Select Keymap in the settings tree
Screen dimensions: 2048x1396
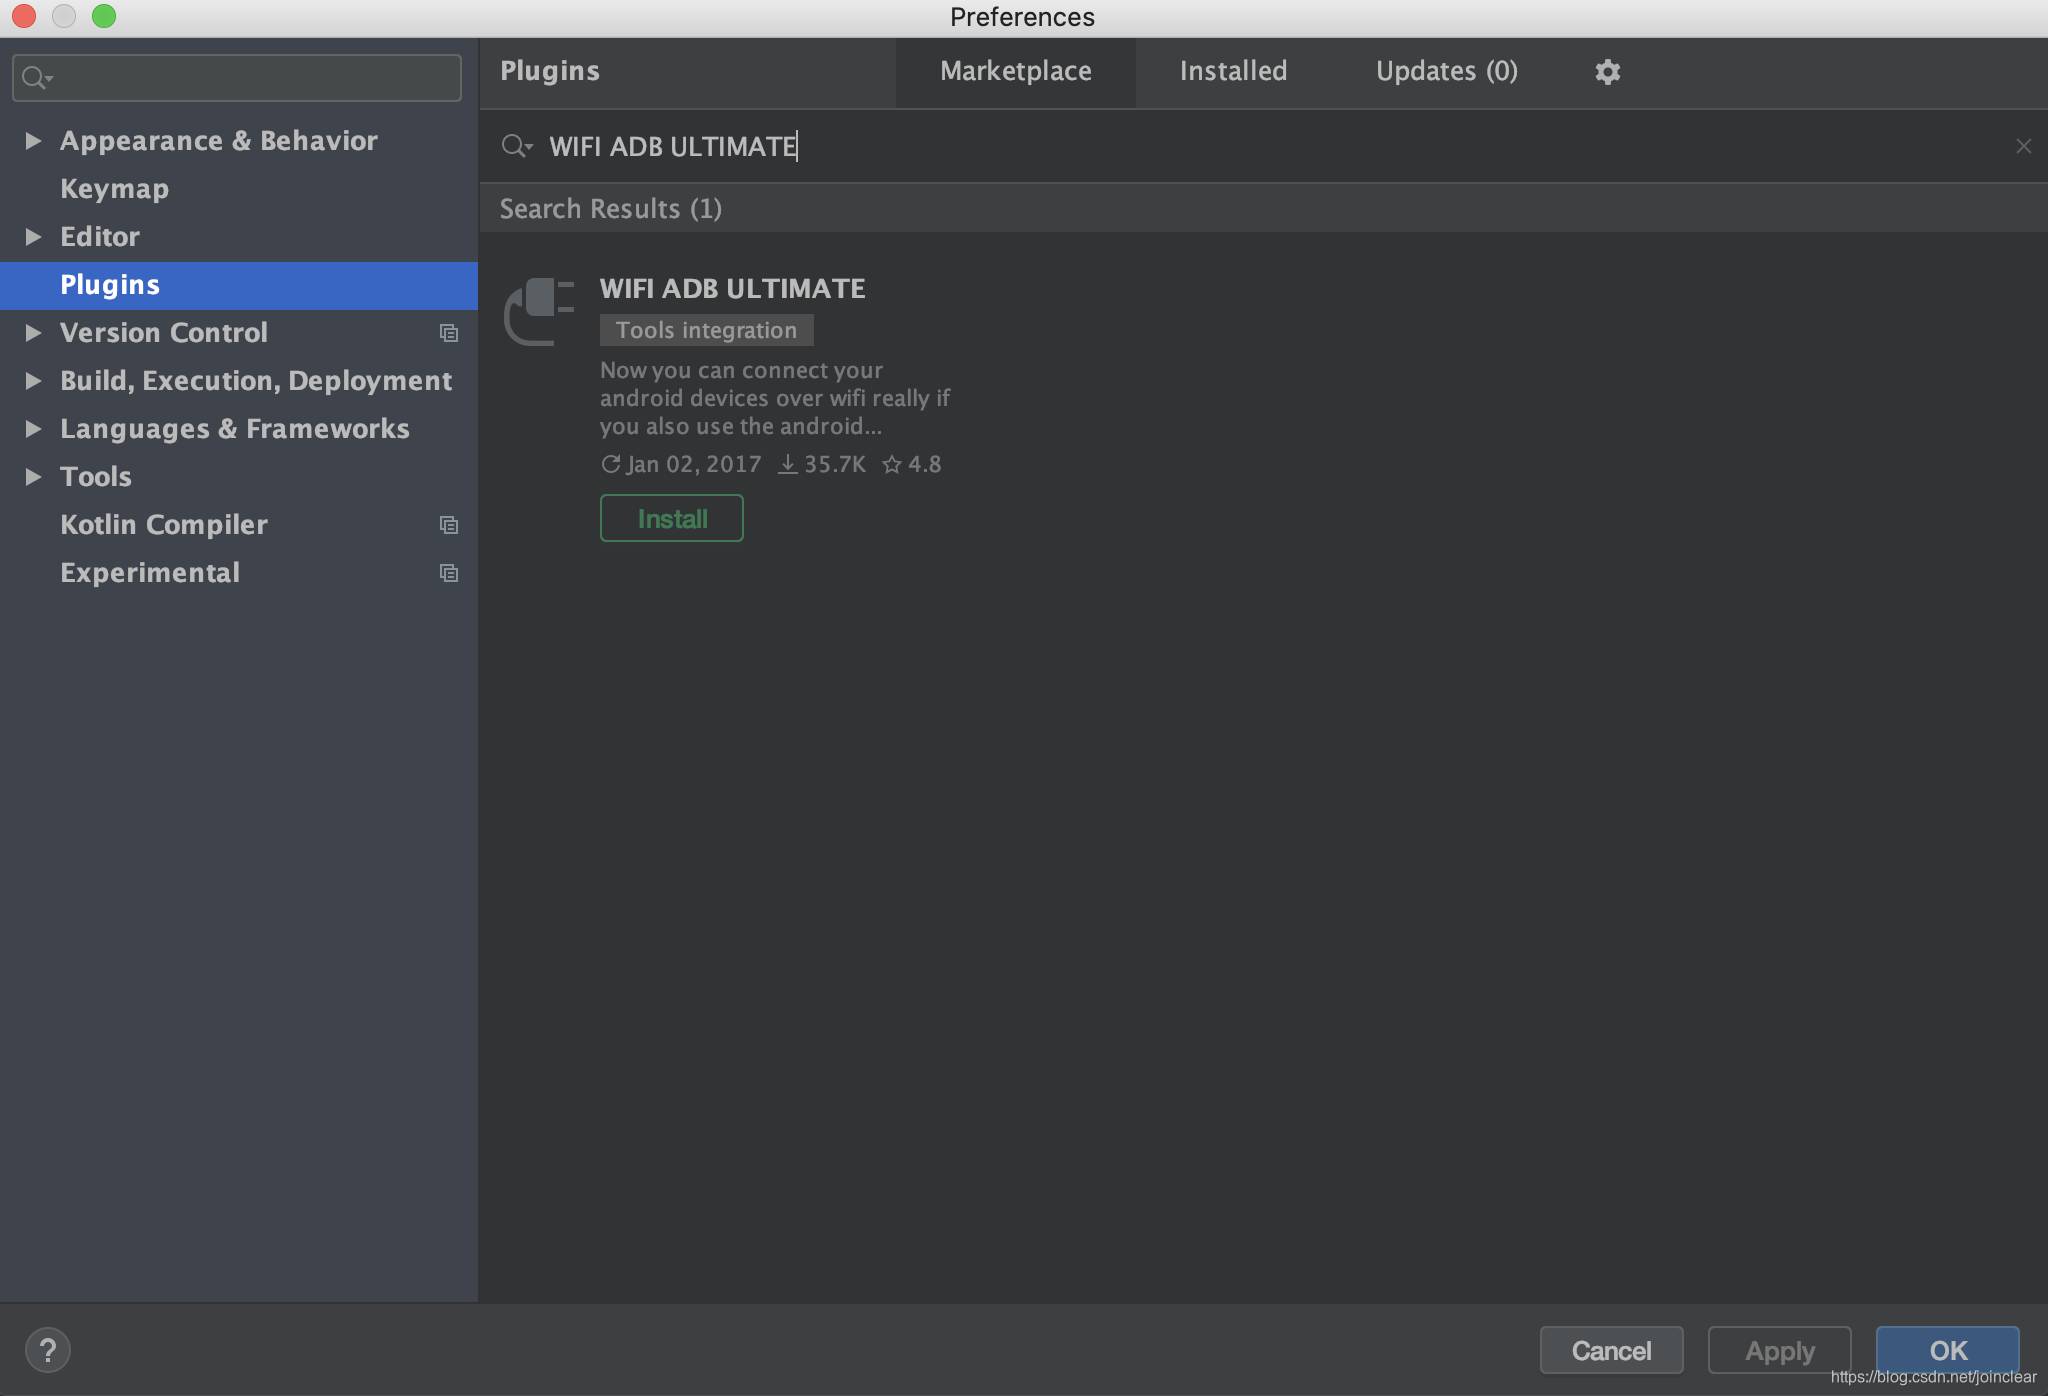pyautogui.click(x=114, y=189)
